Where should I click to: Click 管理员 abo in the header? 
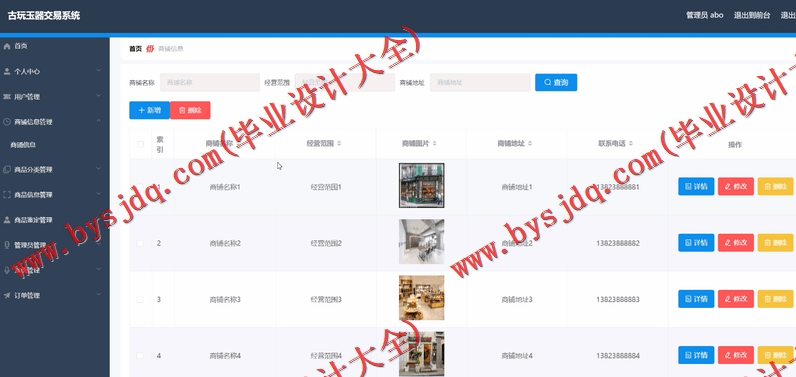tap(705, 16)
